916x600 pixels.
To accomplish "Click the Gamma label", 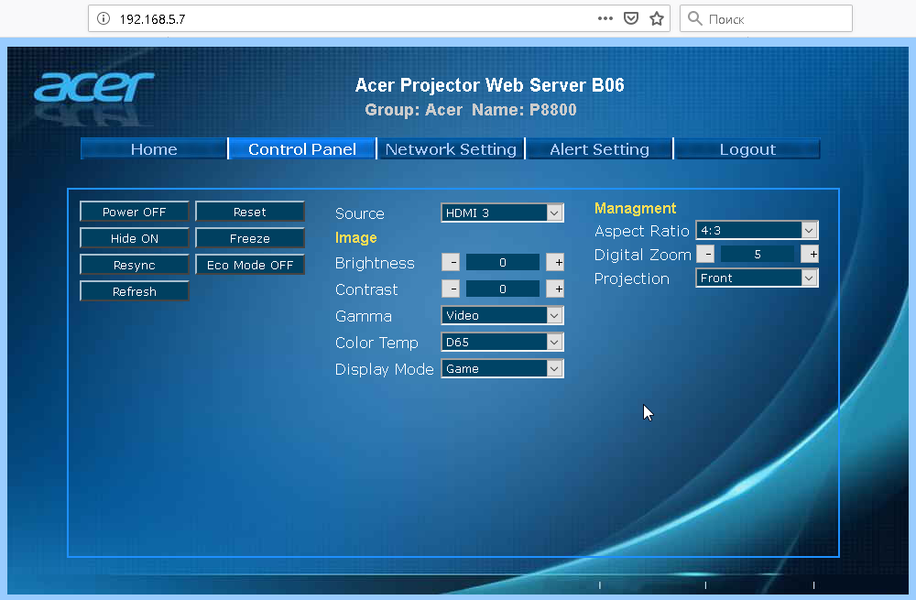I will (363, 316).
